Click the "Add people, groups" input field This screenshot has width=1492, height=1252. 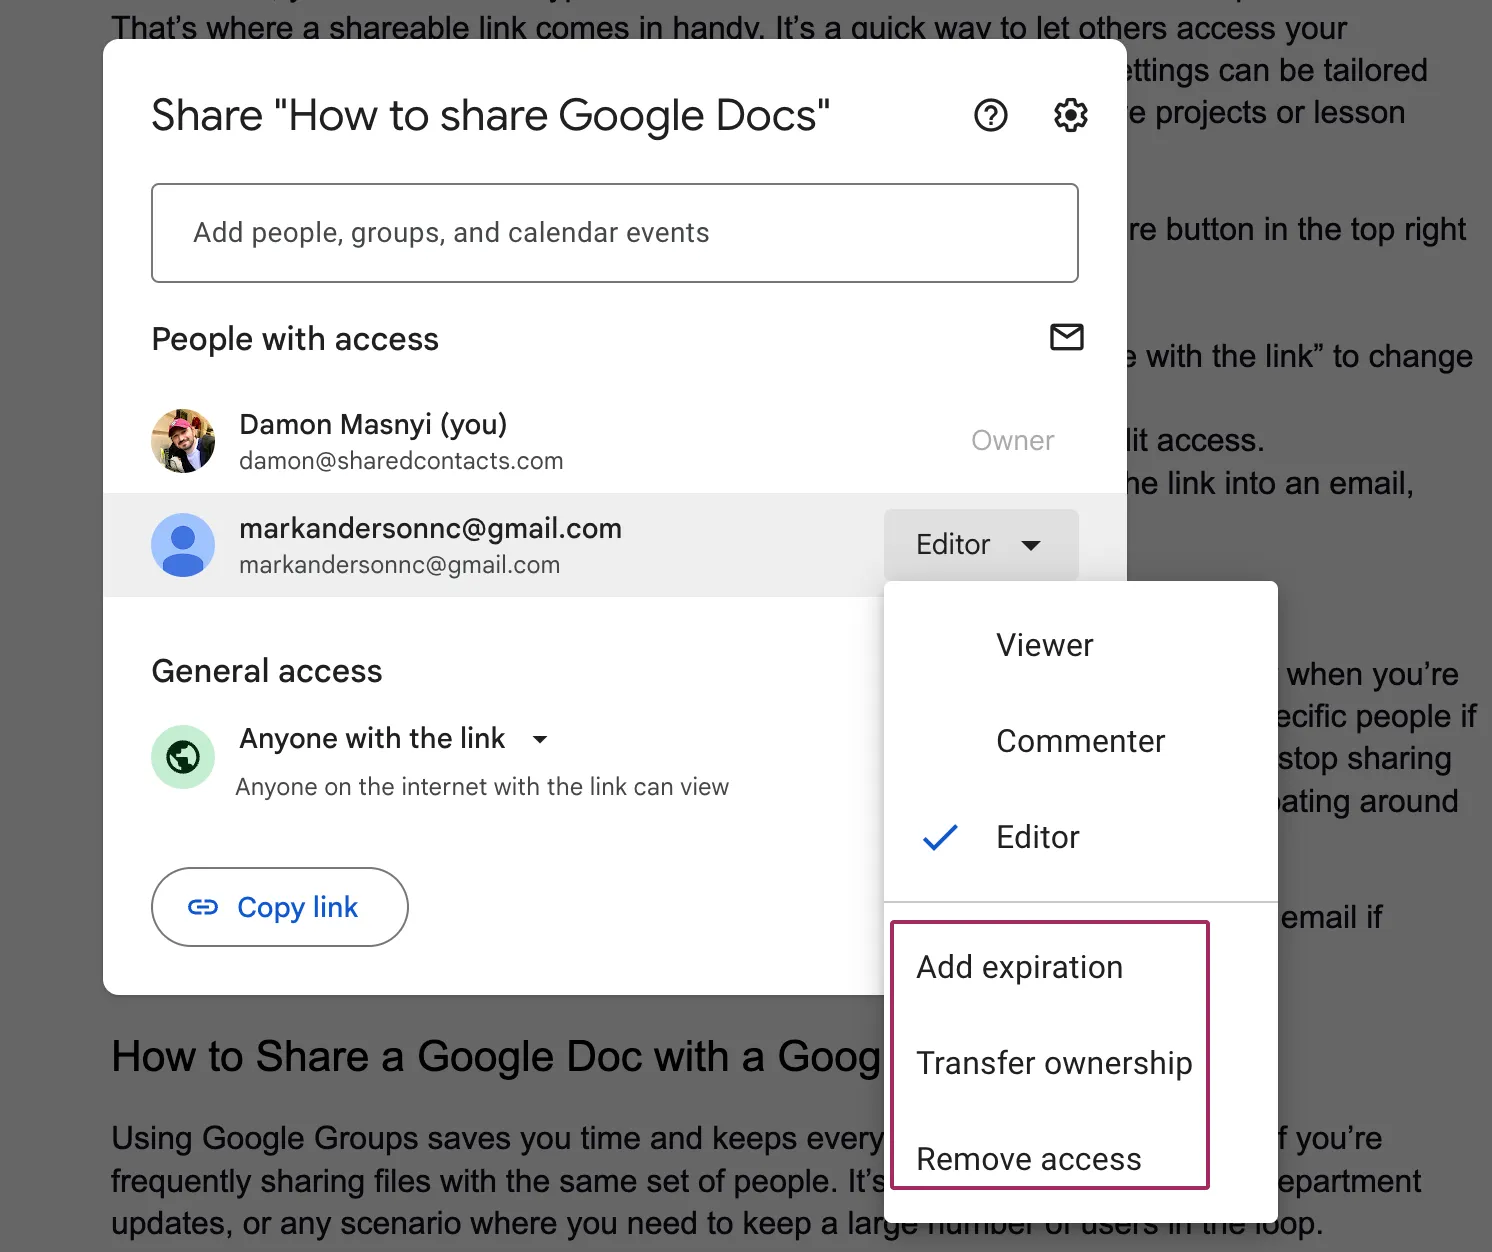[x=614, y=233]
